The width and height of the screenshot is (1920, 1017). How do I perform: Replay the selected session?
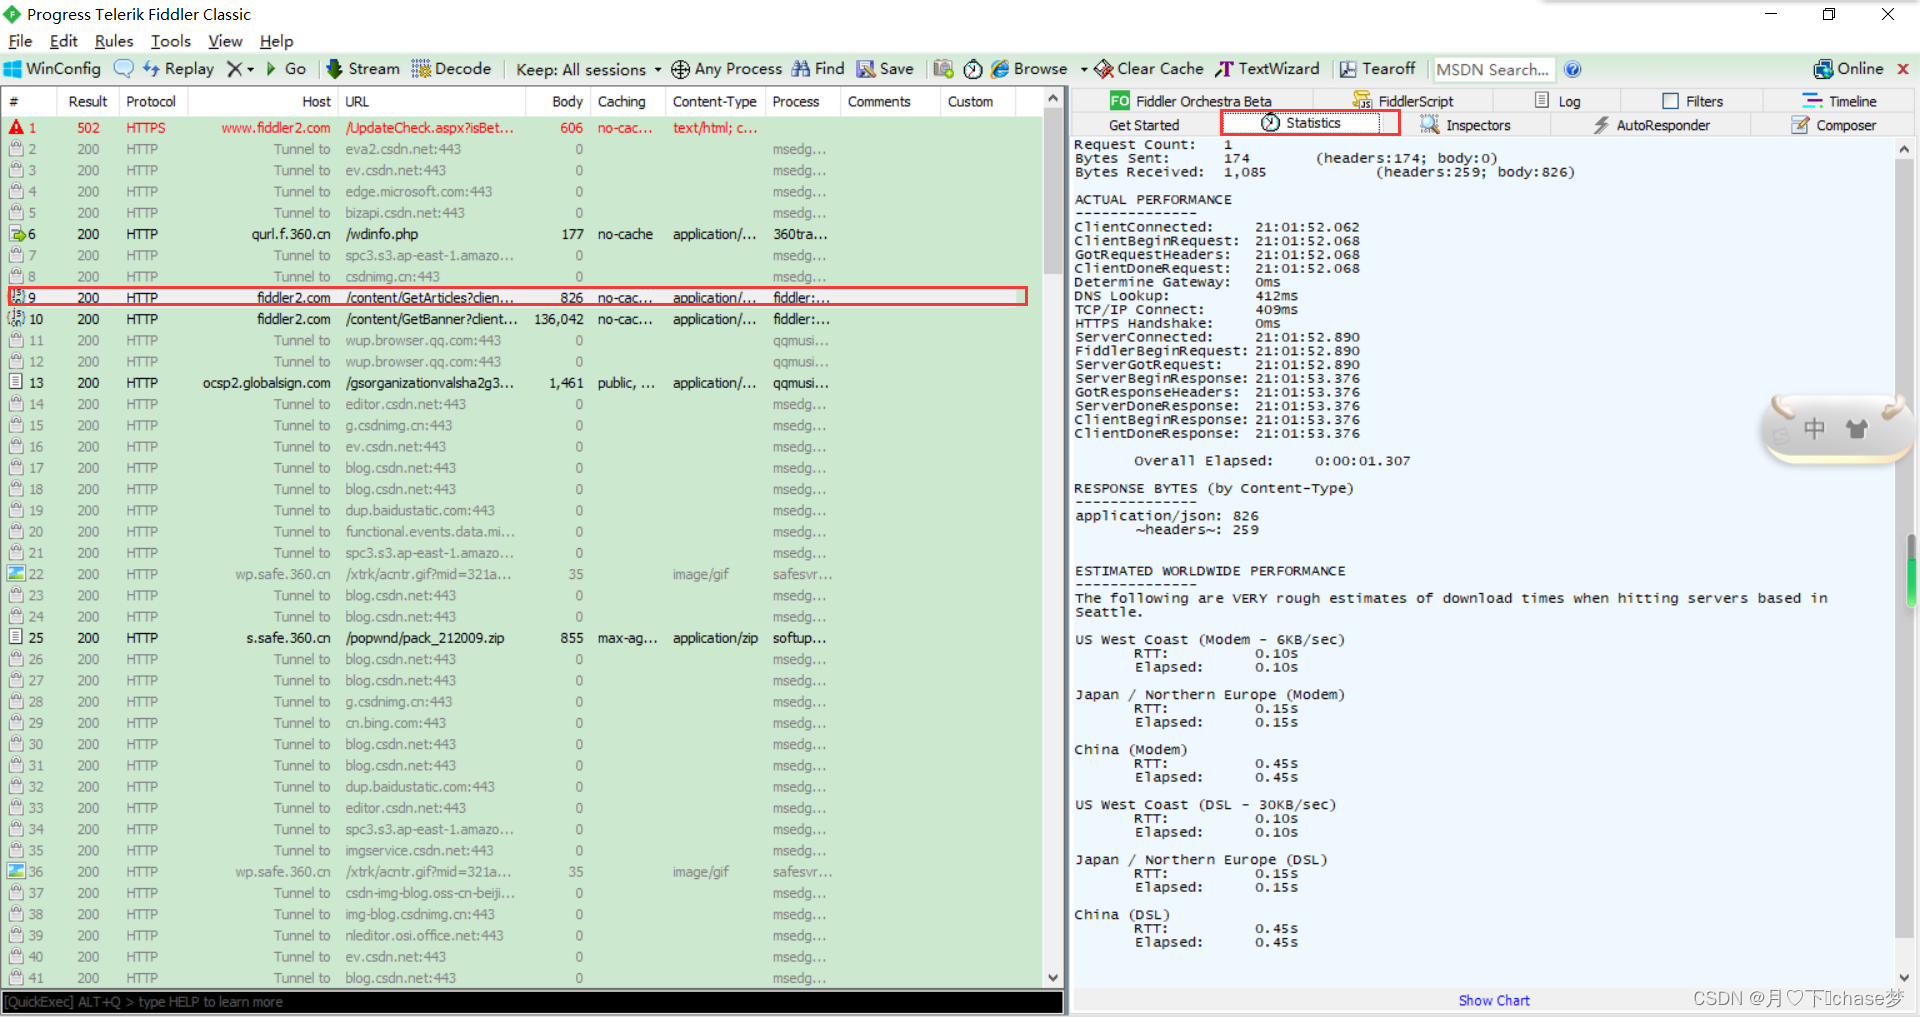[x=178, y=69]
